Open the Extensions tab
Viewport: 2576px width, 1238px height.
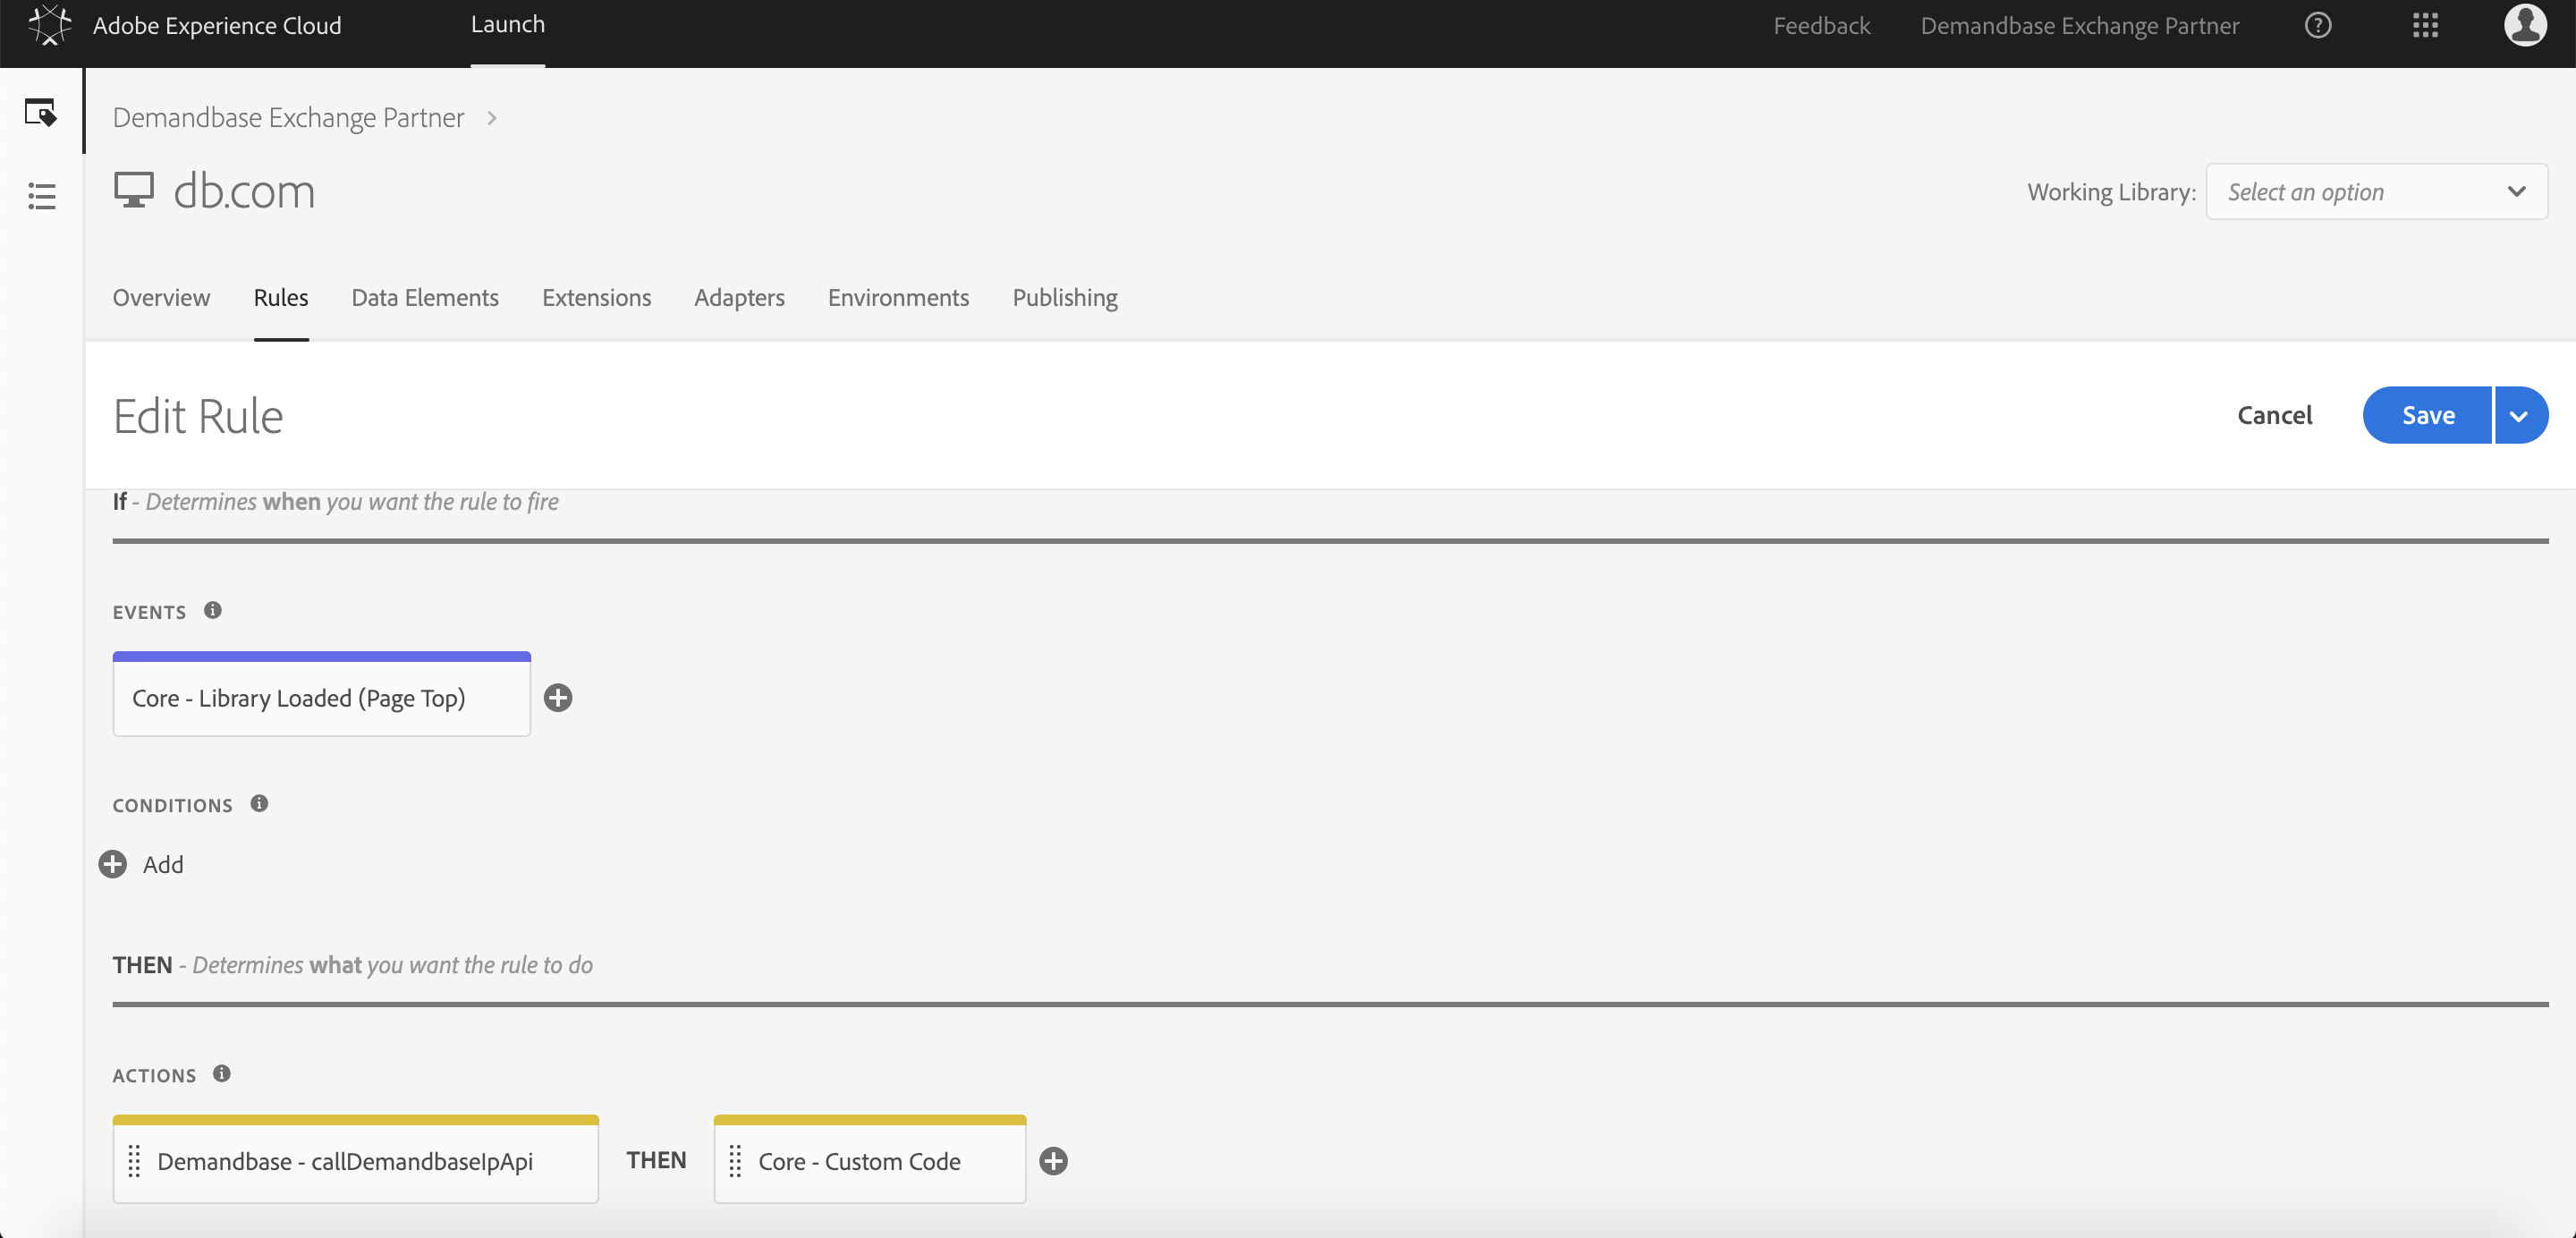pyautogui.click(x=596, y=298)
